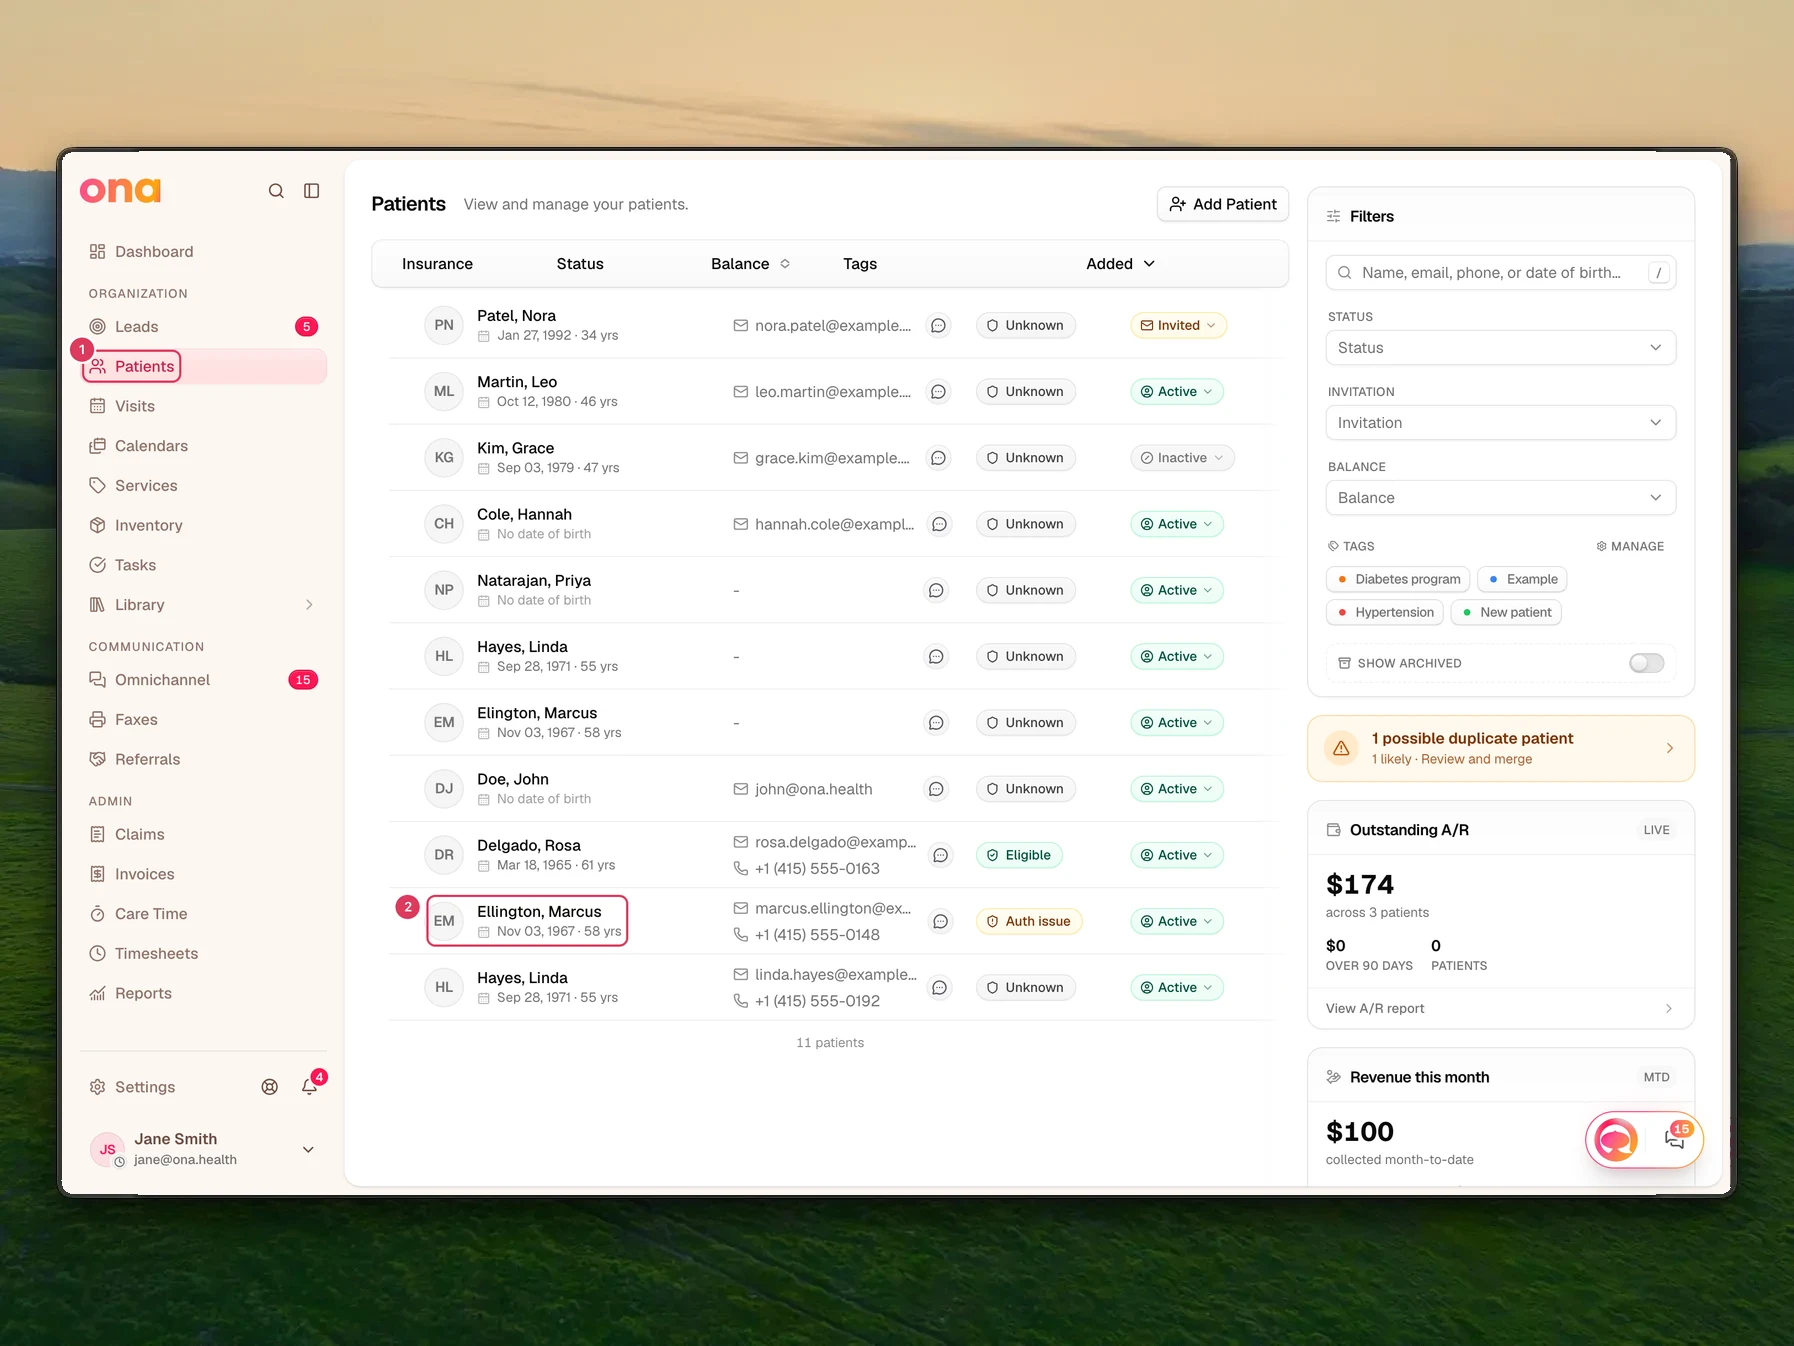This screenshot has height=1346, width=1794.
Task: Click the Filters sliders icon
Action: pos(1333,217)
